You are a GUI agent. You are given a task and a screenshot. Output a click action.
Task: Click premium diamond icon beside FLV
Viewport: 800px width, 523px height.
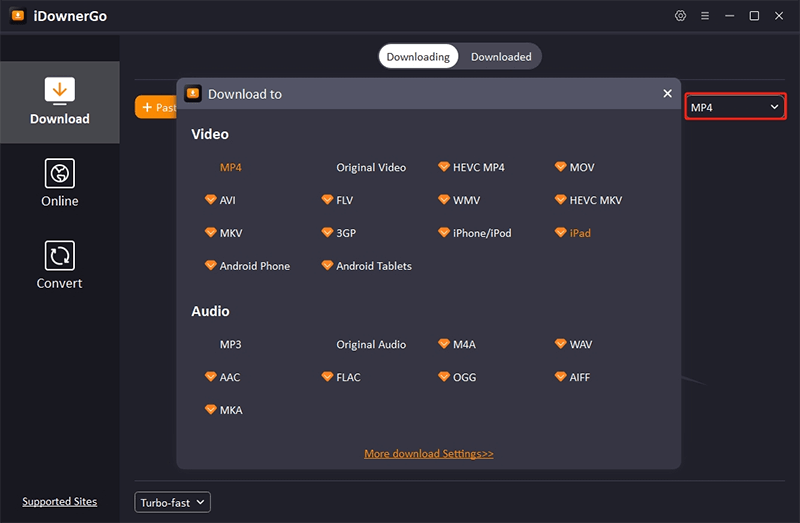tap(327, 199)
